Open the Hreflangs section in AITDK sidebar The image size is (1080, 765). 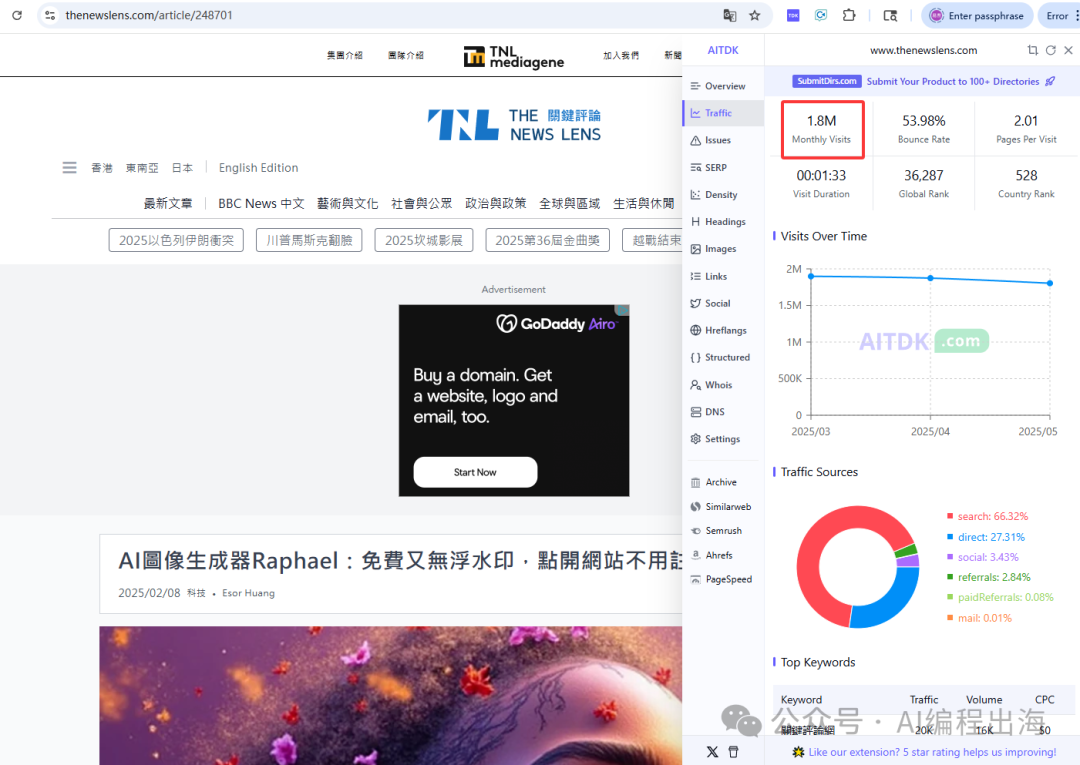[723, 331]
